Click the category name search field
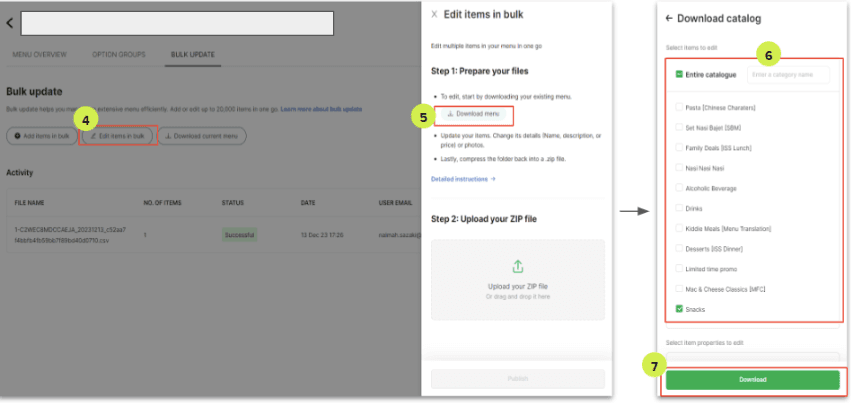 click(789, 75)
